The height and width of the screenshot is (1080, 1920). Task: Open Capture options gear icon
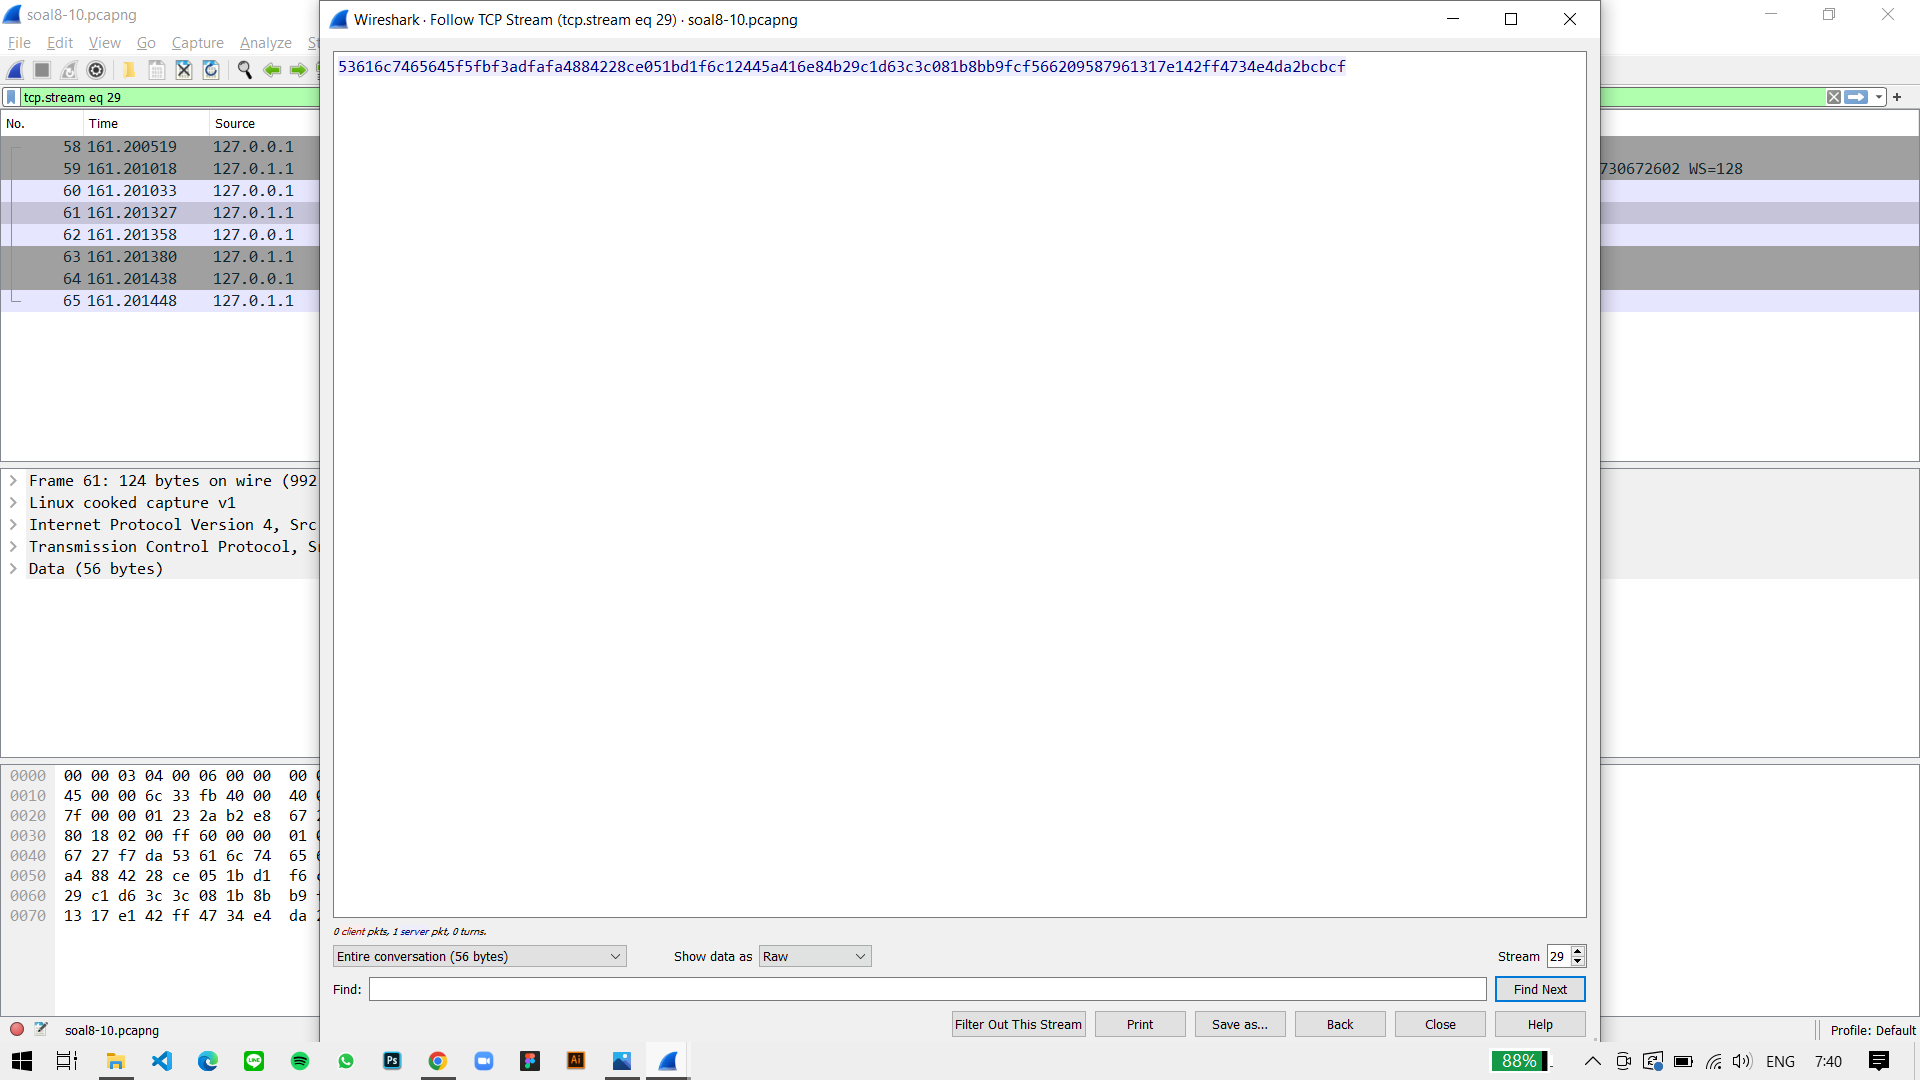(x=96, y=70)
